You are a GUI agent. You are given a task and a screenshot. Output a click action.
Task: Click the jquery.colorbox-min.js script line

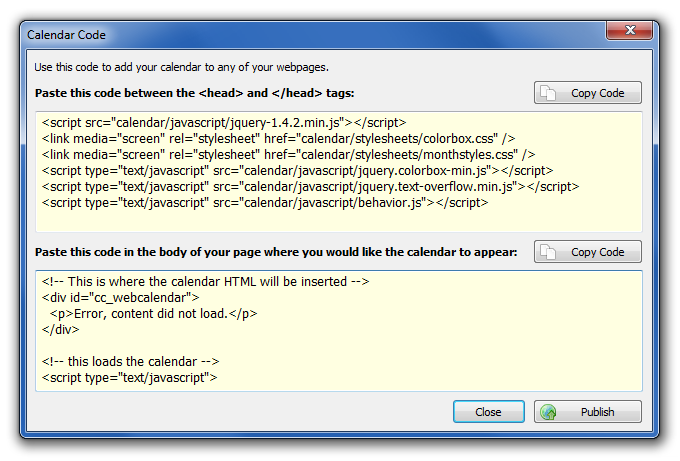coord(297,171)
